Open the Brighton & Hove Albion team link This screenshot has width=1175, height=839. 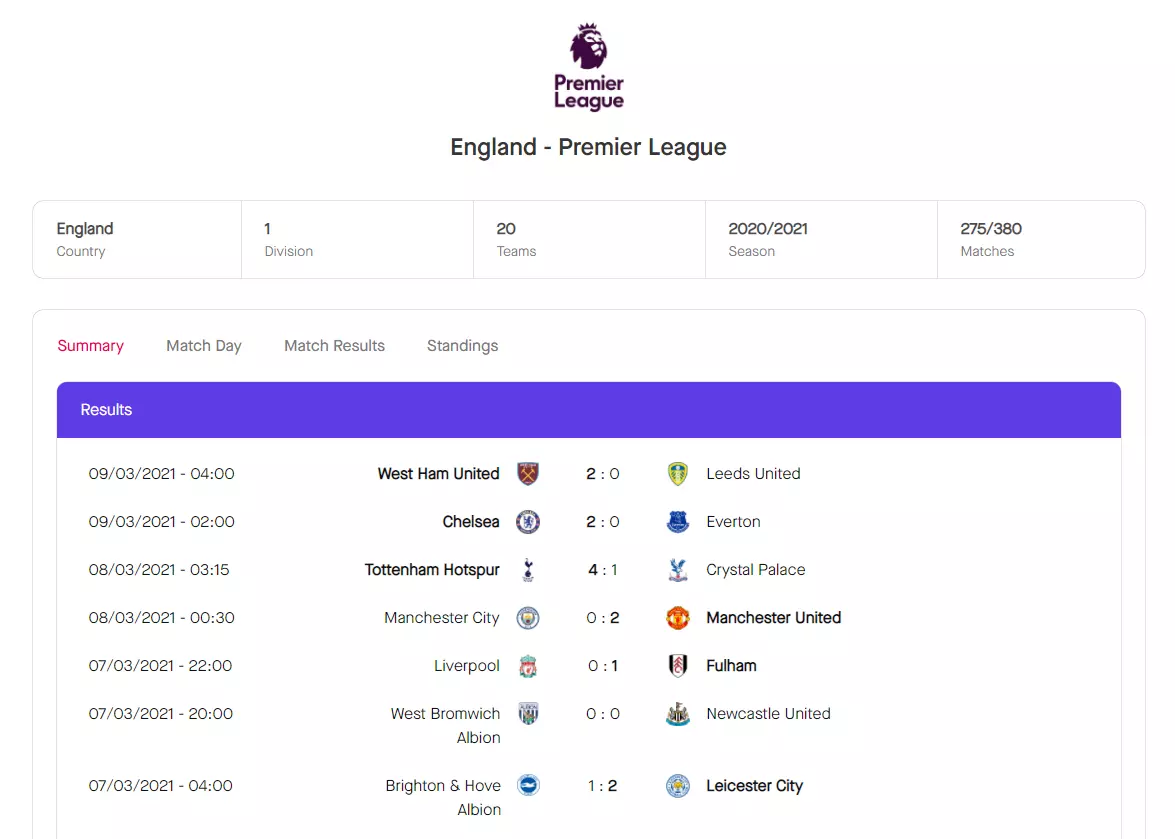tap(443, 797)
